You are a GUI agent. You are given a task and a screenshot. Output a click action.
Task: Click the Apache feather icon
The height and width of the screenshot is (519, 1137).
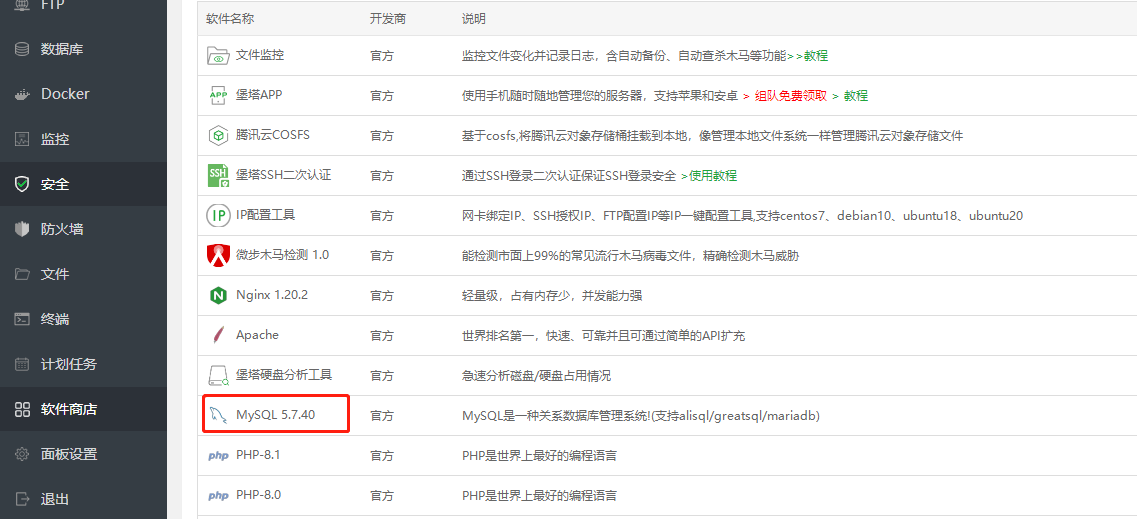point(218,335)
